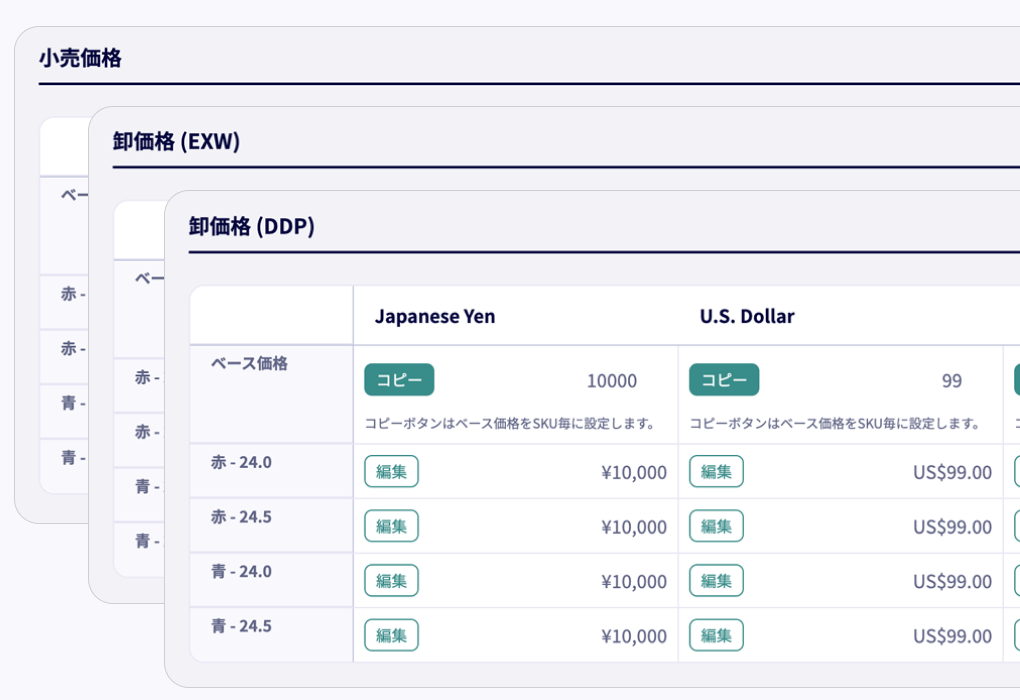Click the copy-button hint under U.S. Dollar
The image size is (1020, 700).
point(835,424)
